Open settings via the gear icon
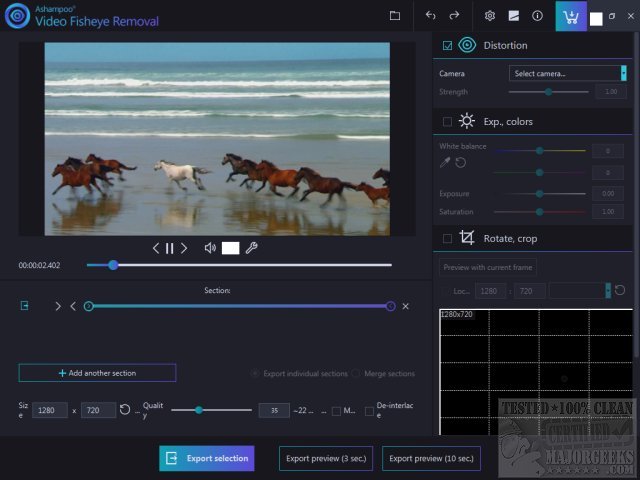This screenshot has height=480, width=640. [490, 16]
